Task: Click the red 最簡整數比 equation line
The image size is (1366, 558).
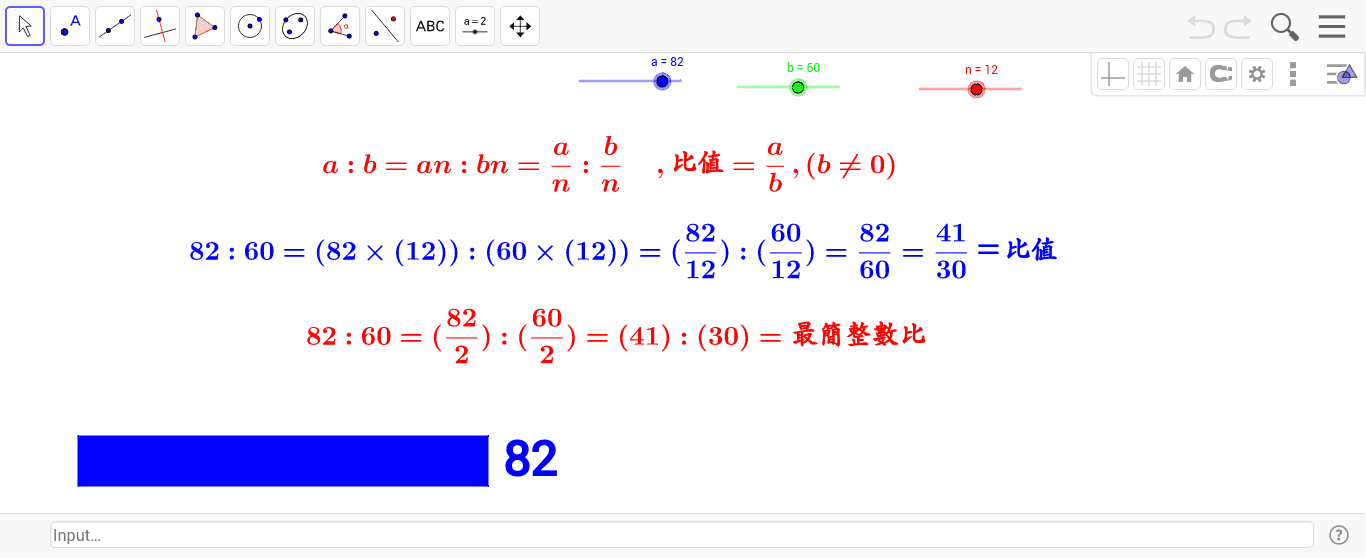Action: [x=616, y=336]
